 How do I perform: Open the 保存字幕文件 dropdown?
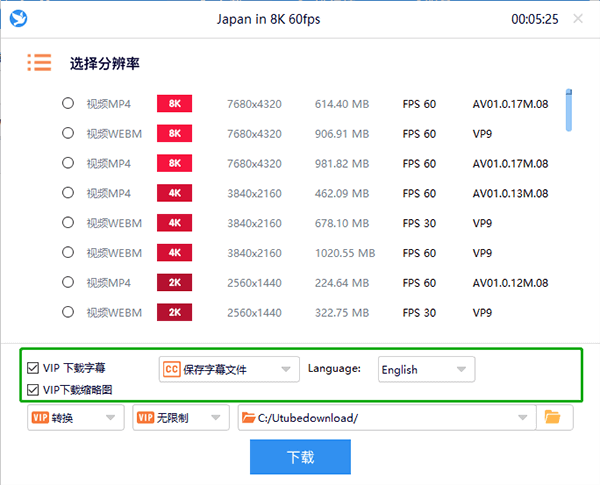click(x=229, y=369)
